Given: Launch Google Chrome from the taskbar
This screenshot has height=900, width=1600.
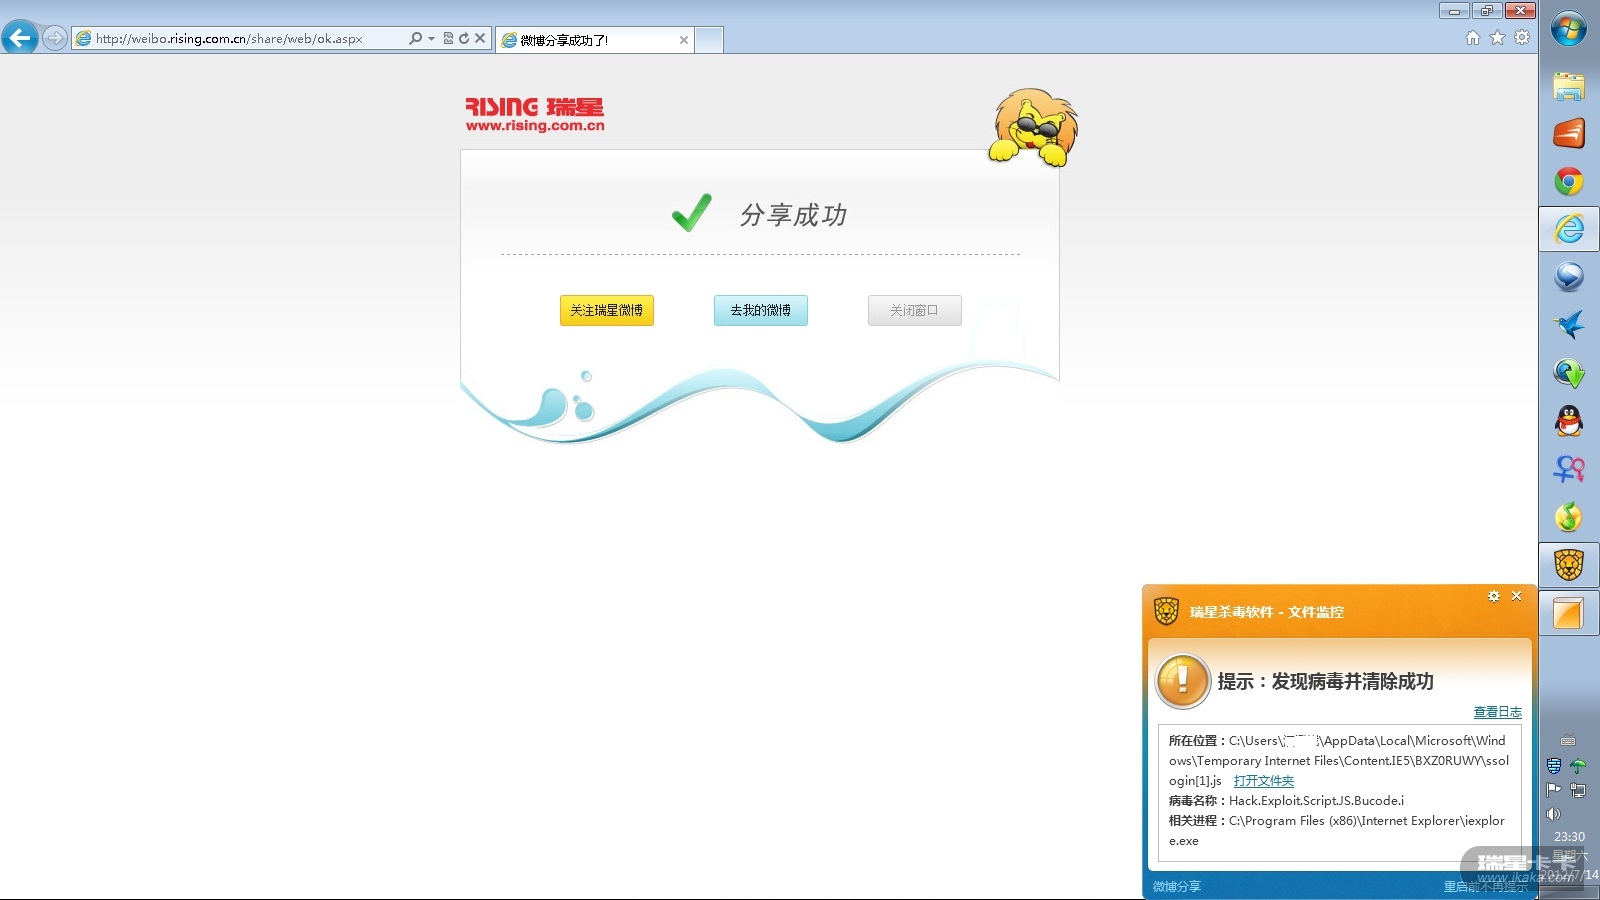Looking at the screenshot, I should 1569,181.
